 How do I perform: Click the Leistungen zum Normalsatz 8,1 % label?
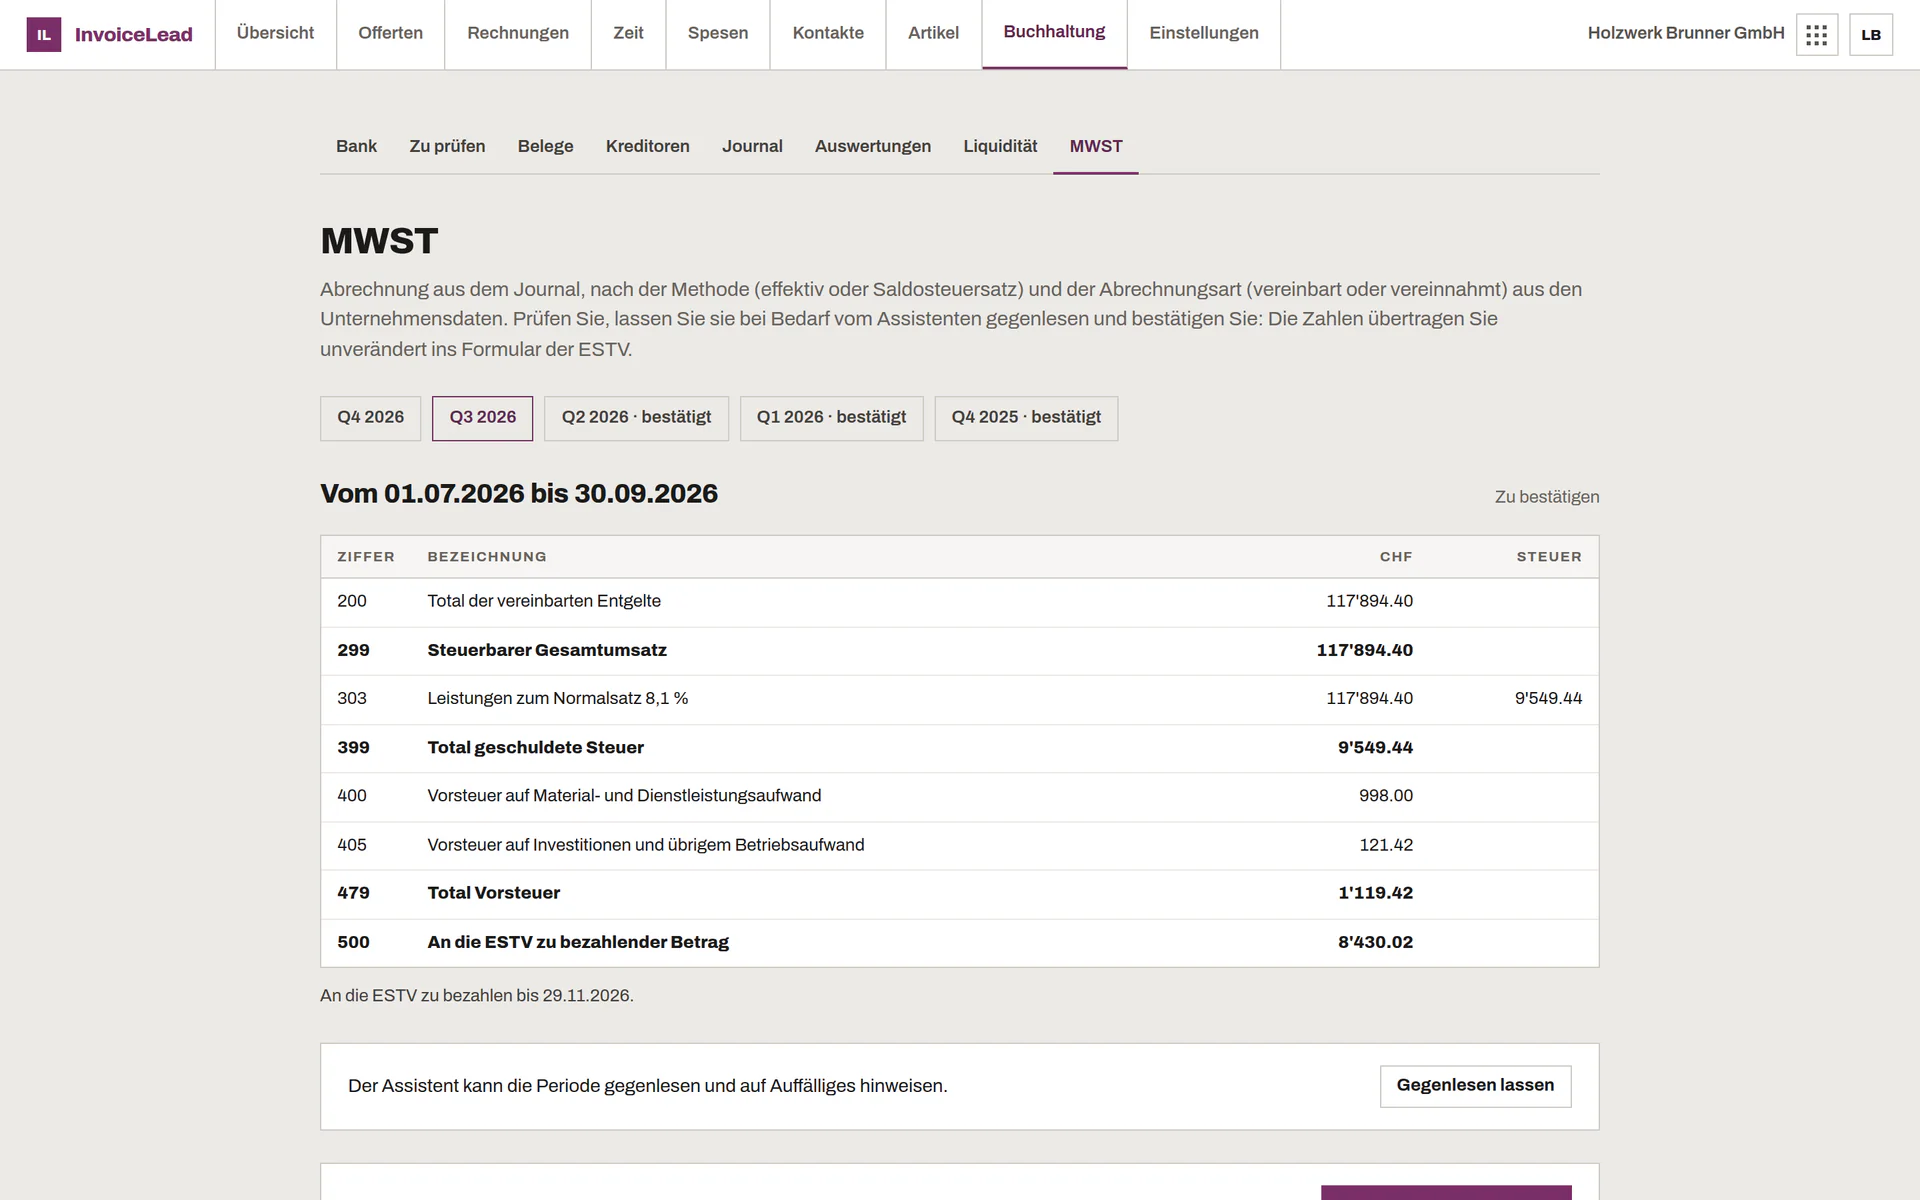(557, 699)
